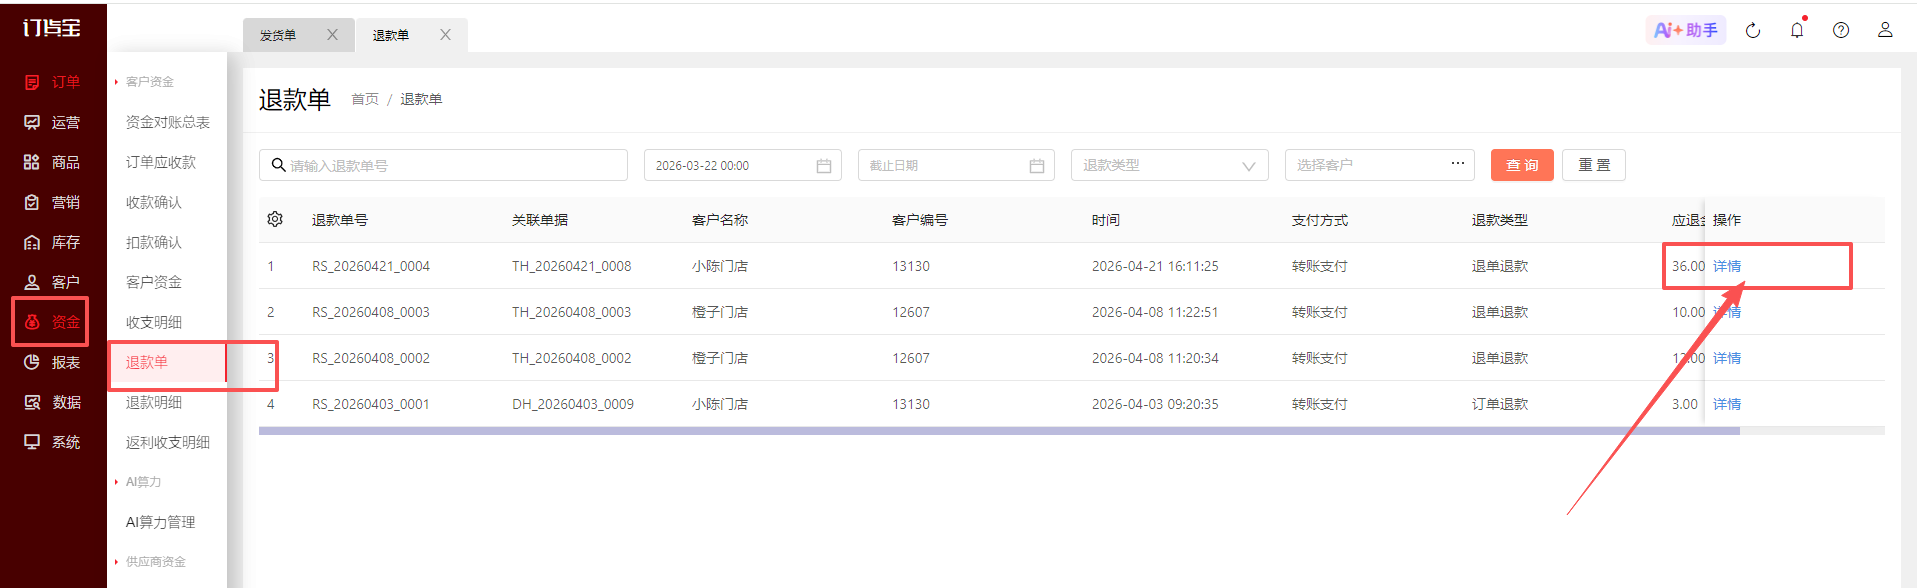Screen dimensions: 1917x588
Task: Close the 退款单 tab
Action: click(445, 35)
